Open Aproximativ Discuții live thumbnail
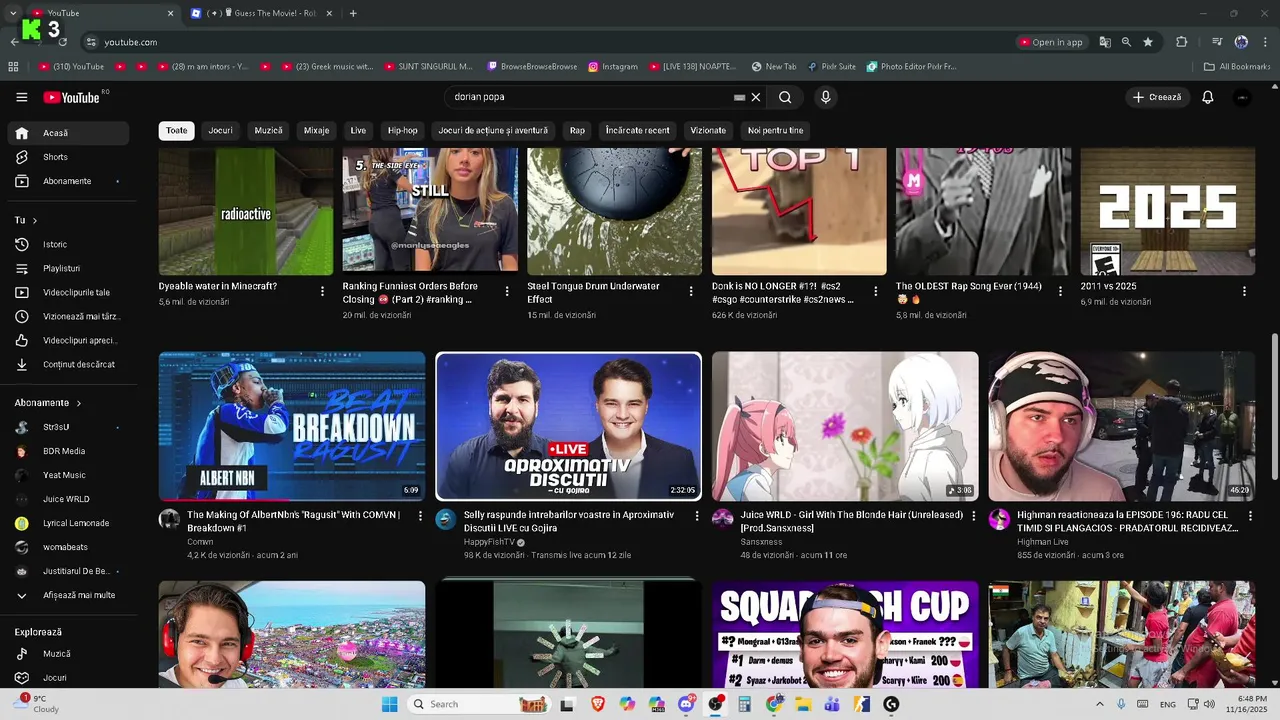Viewport: 1280px width, 720px height. 568,426
